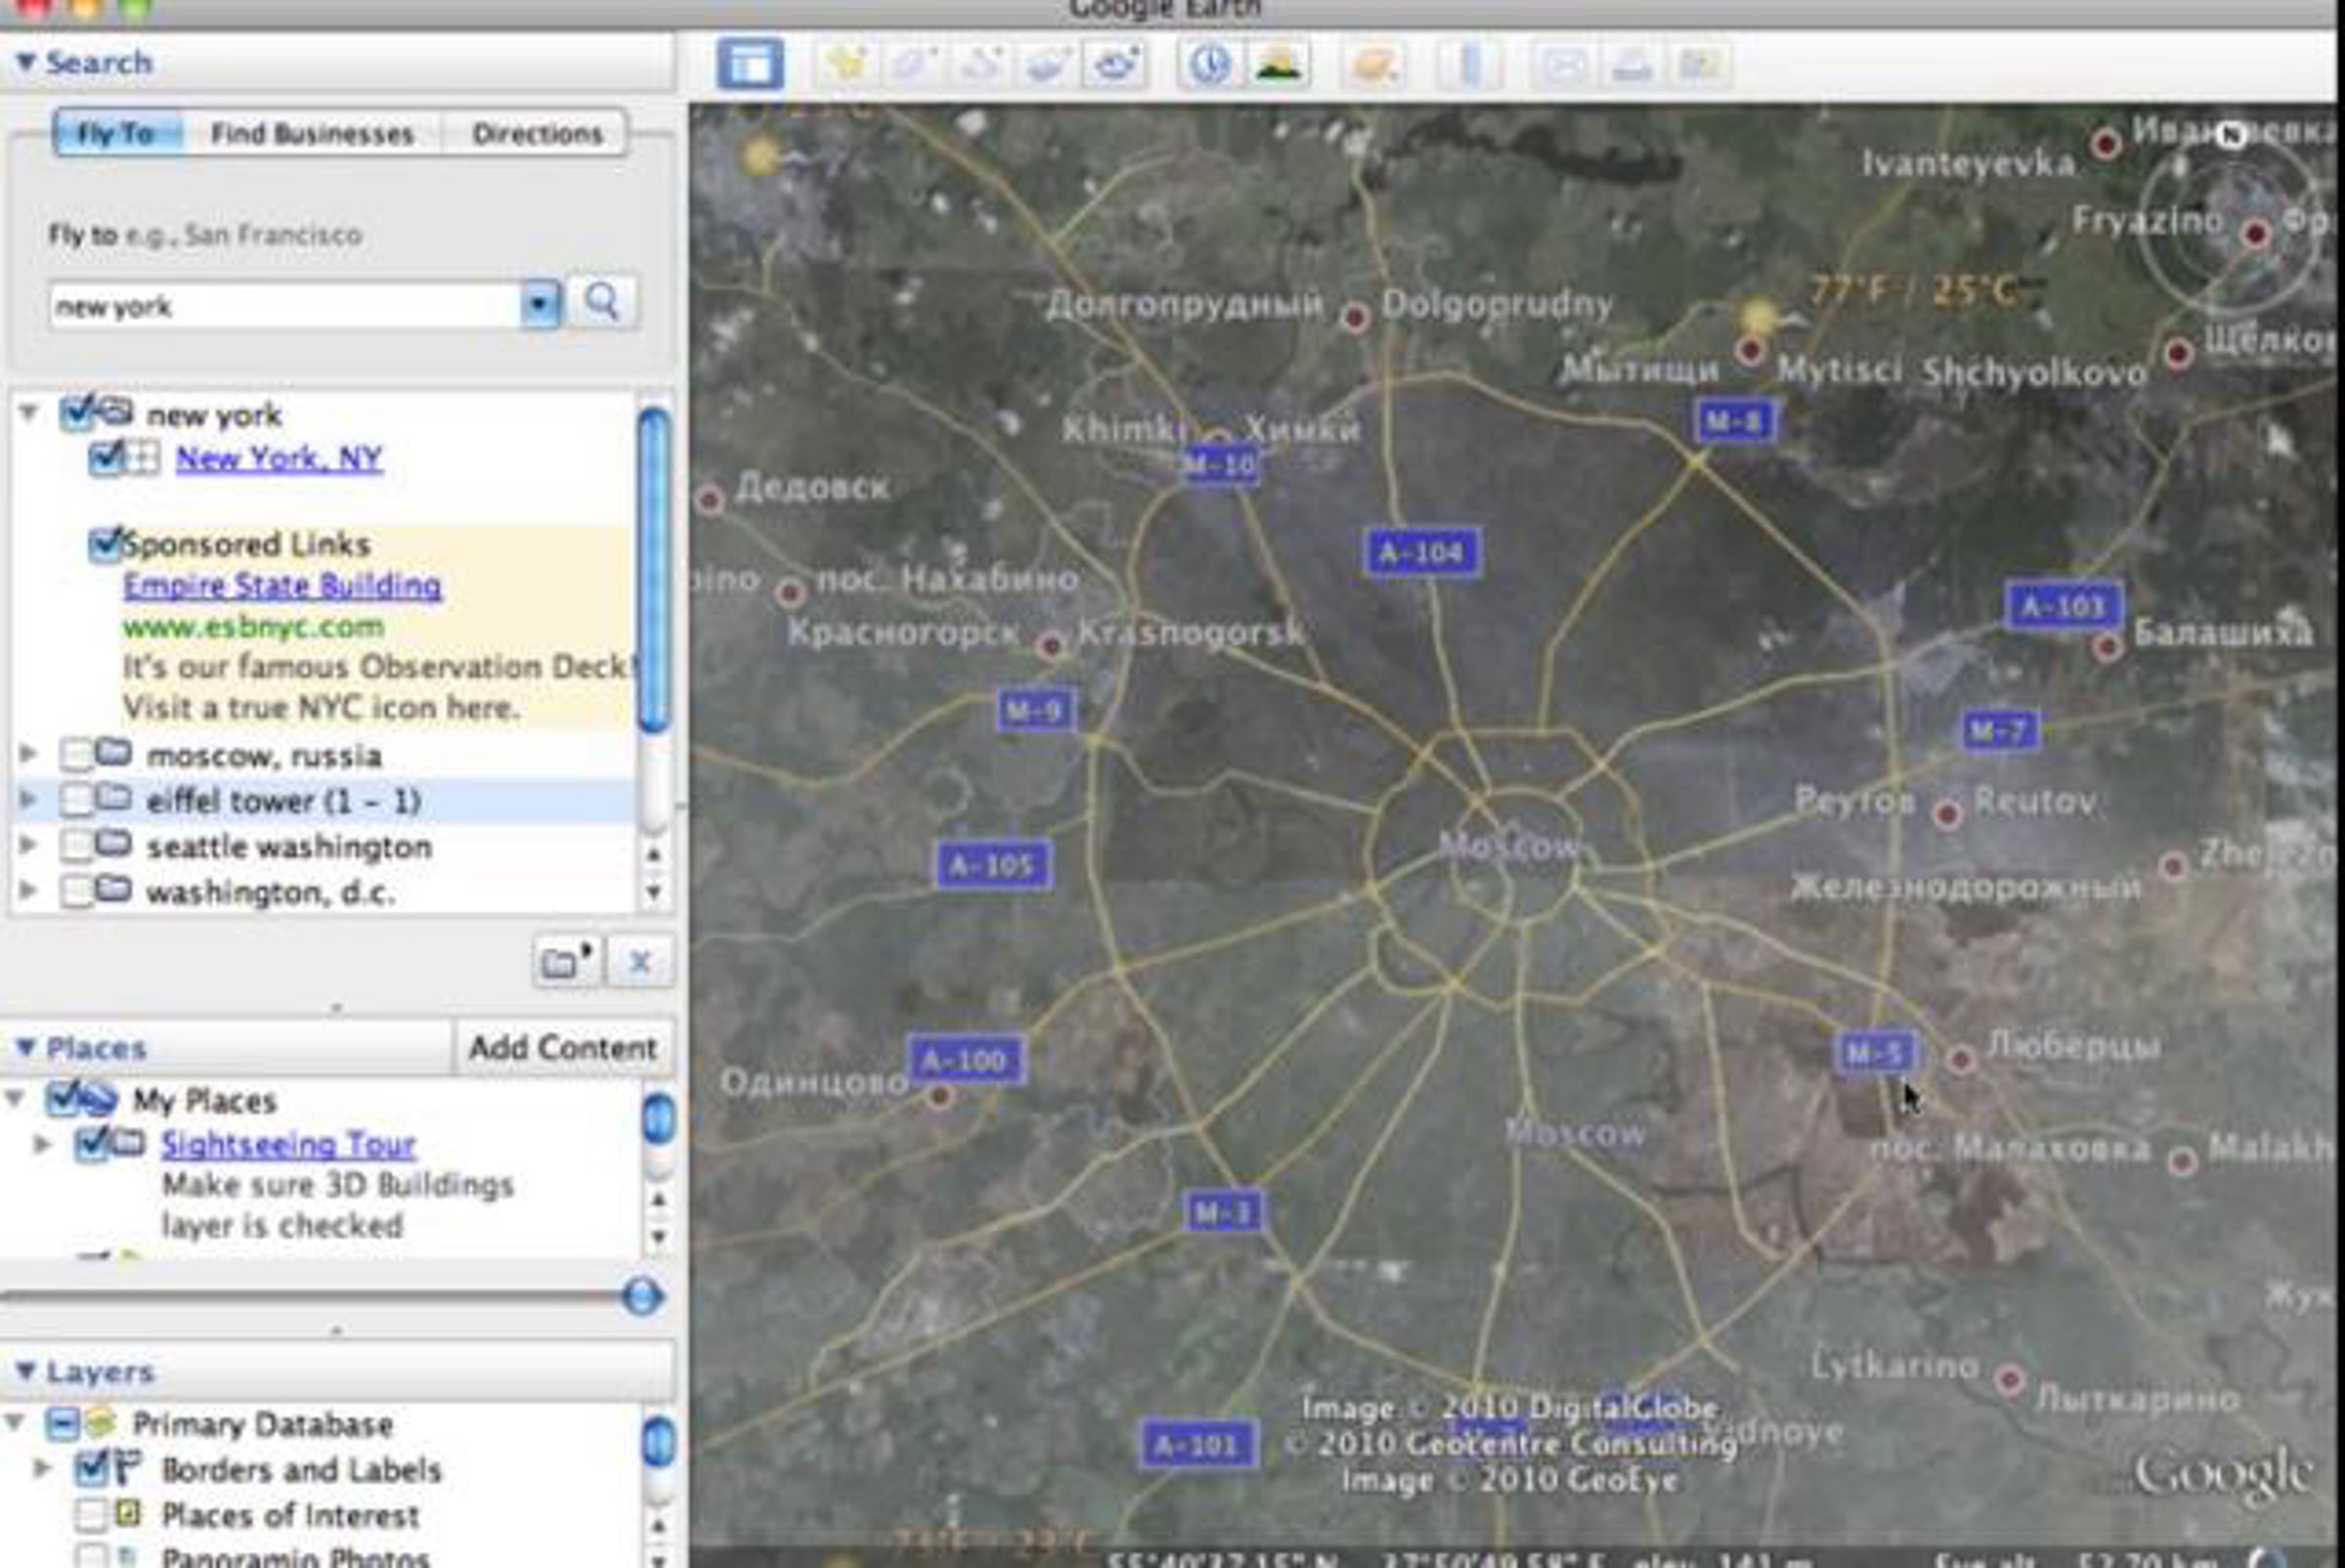
Task: Click the record a tour toolbar icon
Action: click(x=1115, y=65)
